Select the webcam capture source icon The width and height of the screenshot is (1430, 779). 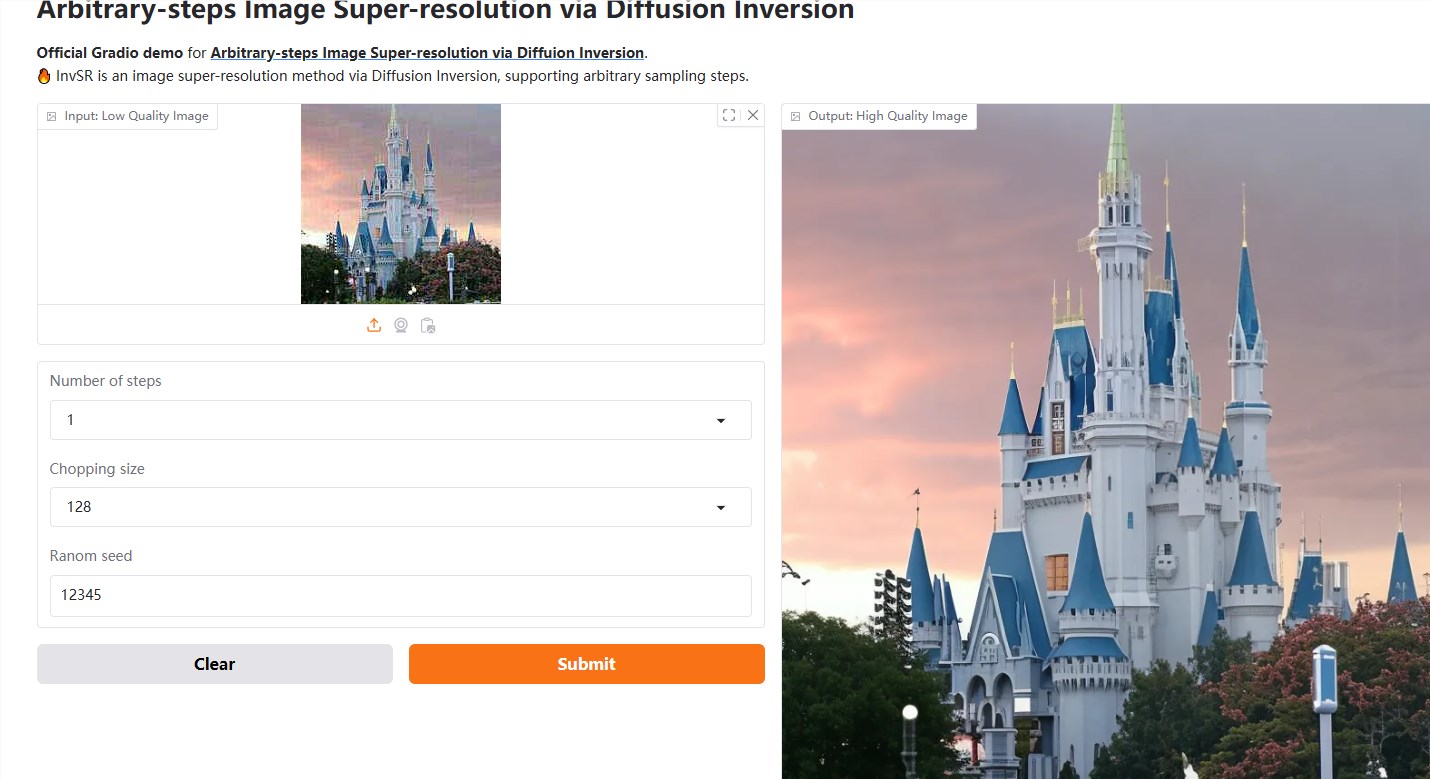point(401,325)
